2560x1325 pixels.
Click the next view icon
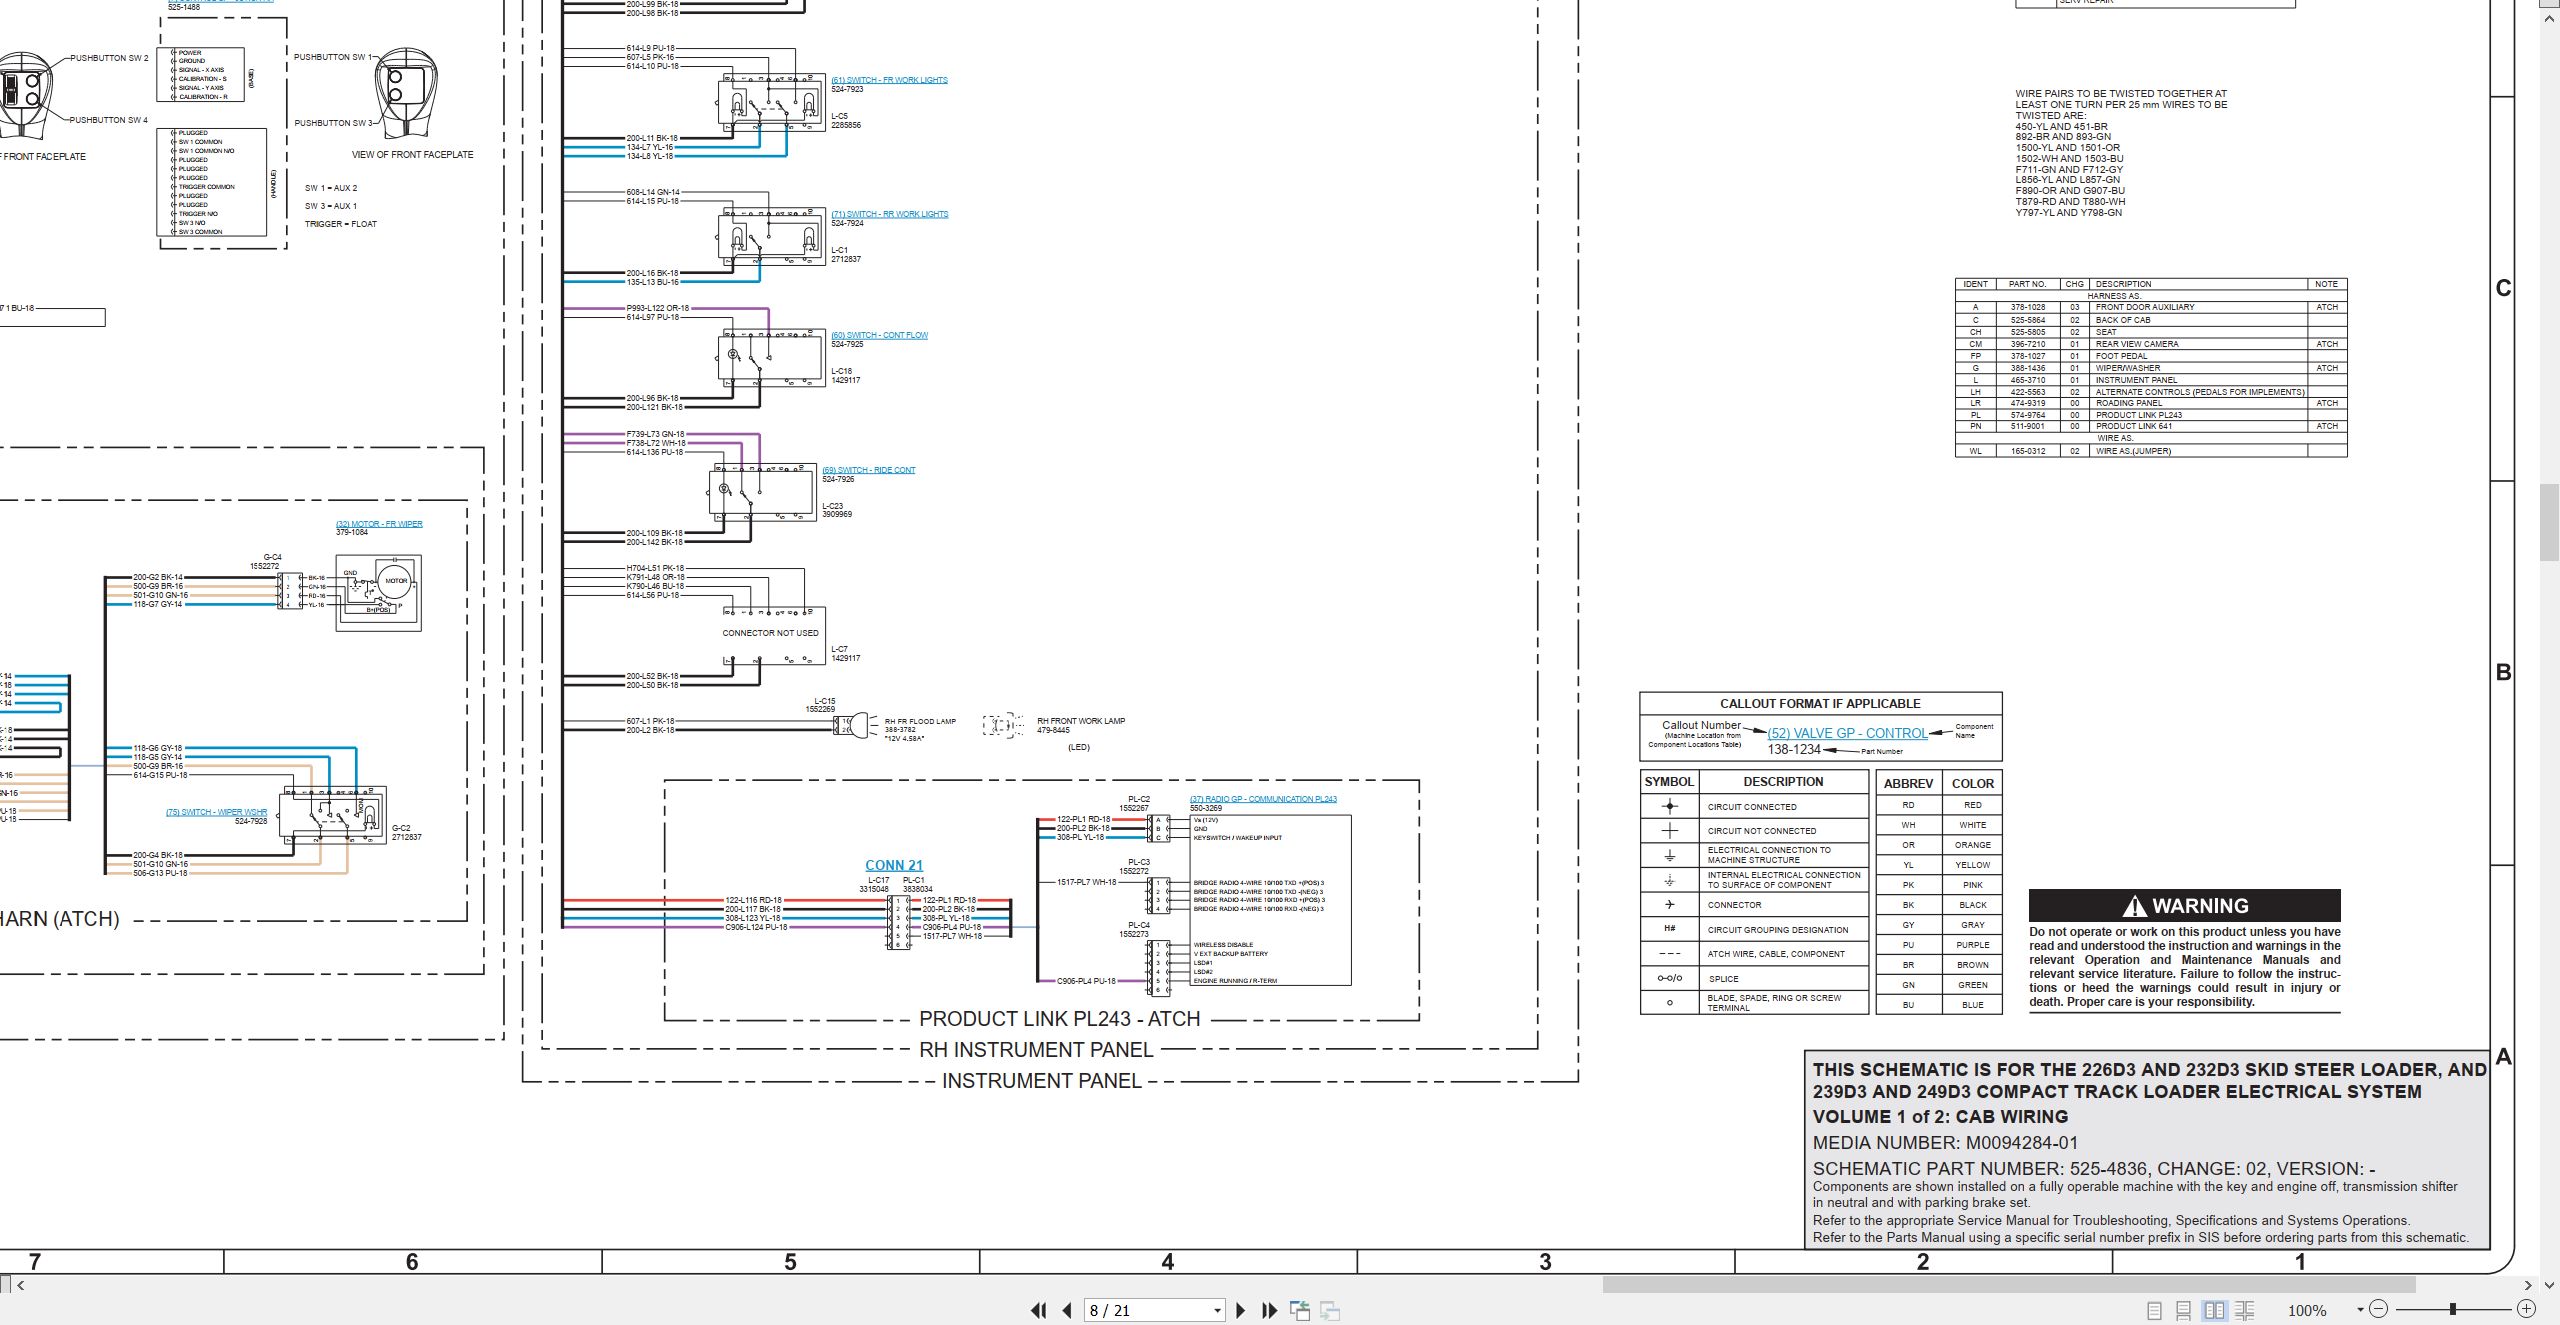[x=1330, y=1310]
